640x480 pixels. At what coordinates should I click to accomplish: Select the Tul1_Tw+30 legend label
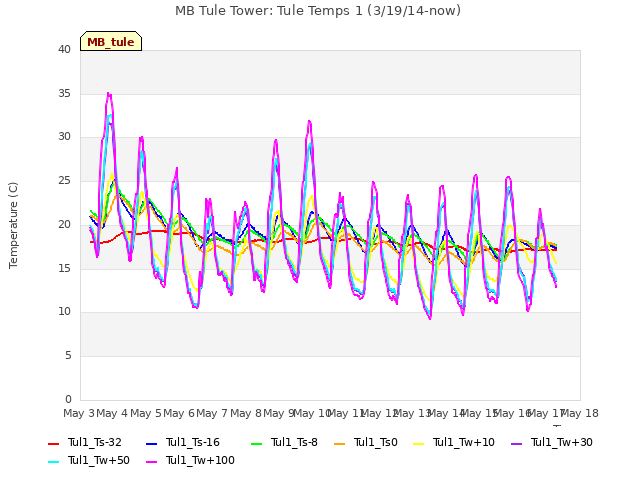(562, 442)
